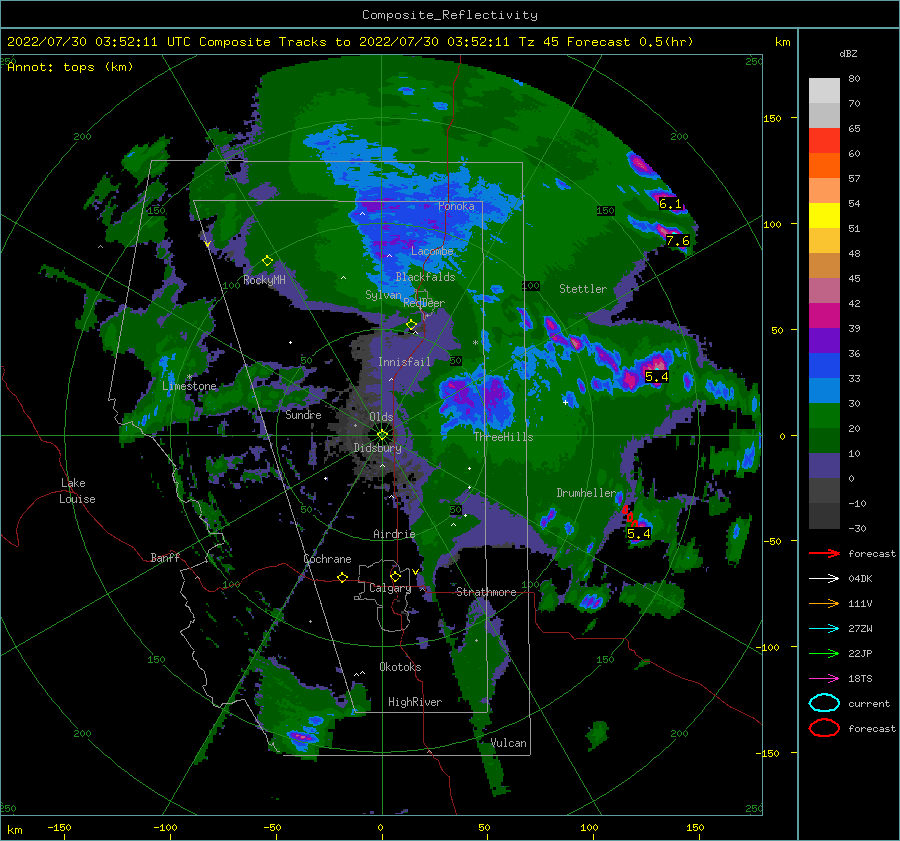The height and width of the screenshot is (841, 900).
Task: Click the Ponoka city label
Action: coord(456,206)
